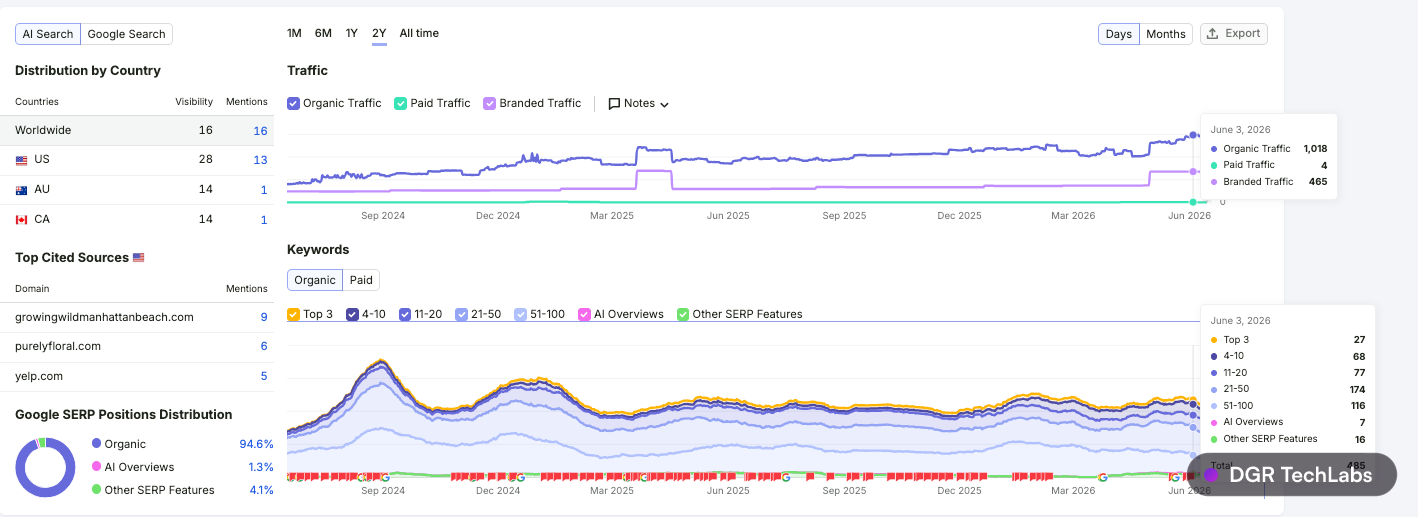Toggle the 4-10 positions checkbox
This screenshot has height=517, width=1418.
(352, 314)
